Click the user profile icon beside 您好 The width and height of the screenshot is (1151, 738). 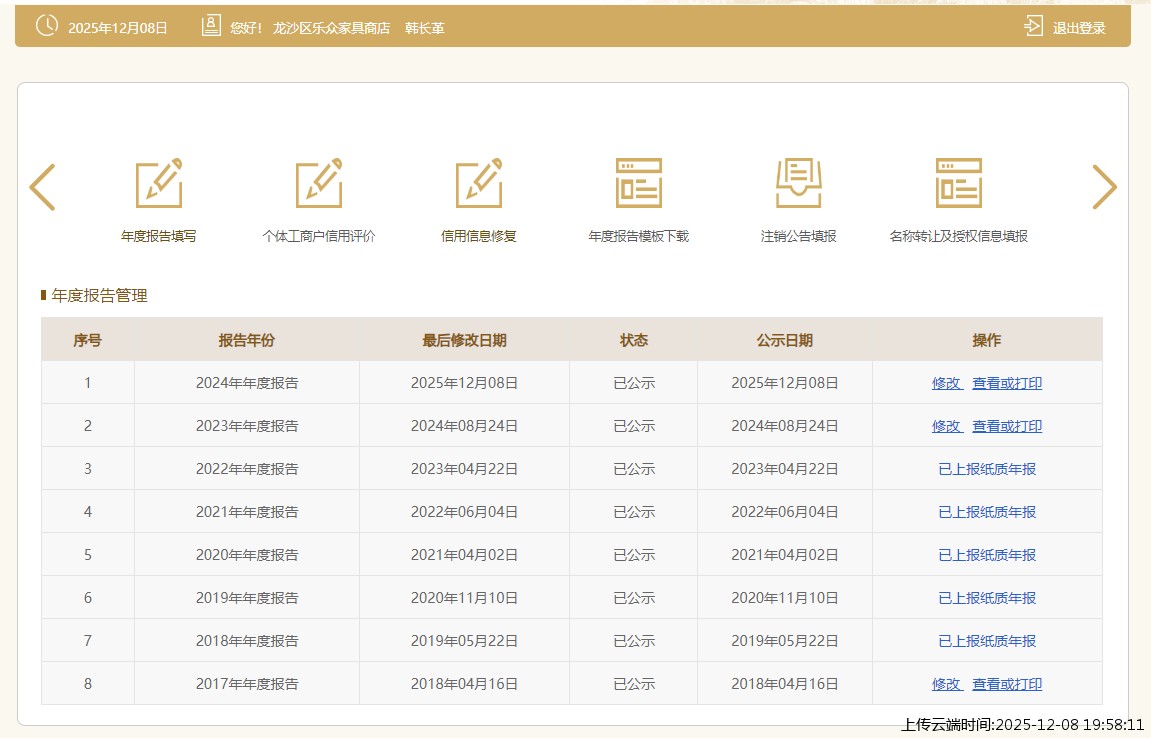pyautogui.click(x=211, y=27)
